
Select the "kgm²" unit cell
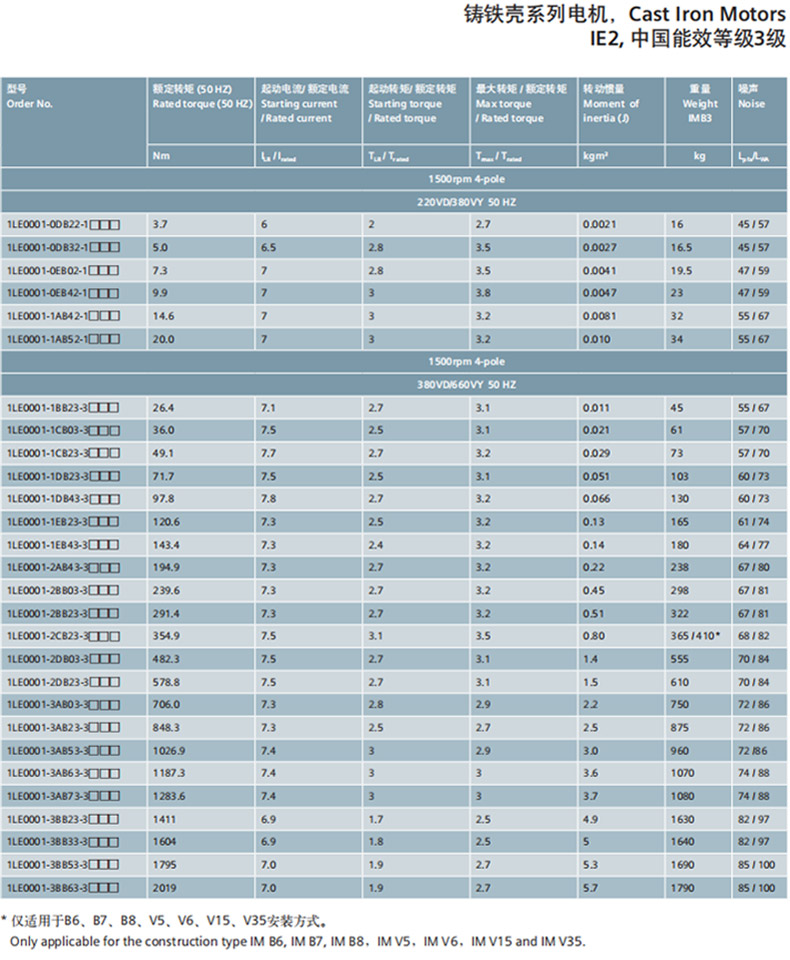coord(596,156)
